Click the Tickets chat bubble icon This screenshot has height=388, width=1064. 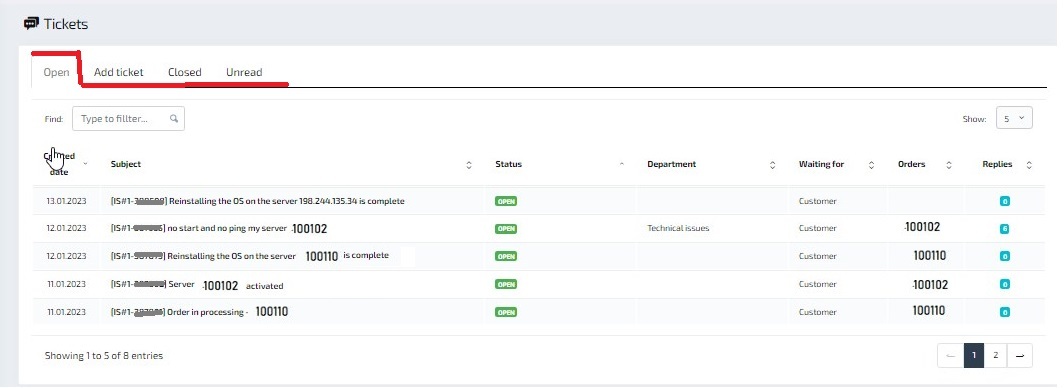(x=31, y=24)
